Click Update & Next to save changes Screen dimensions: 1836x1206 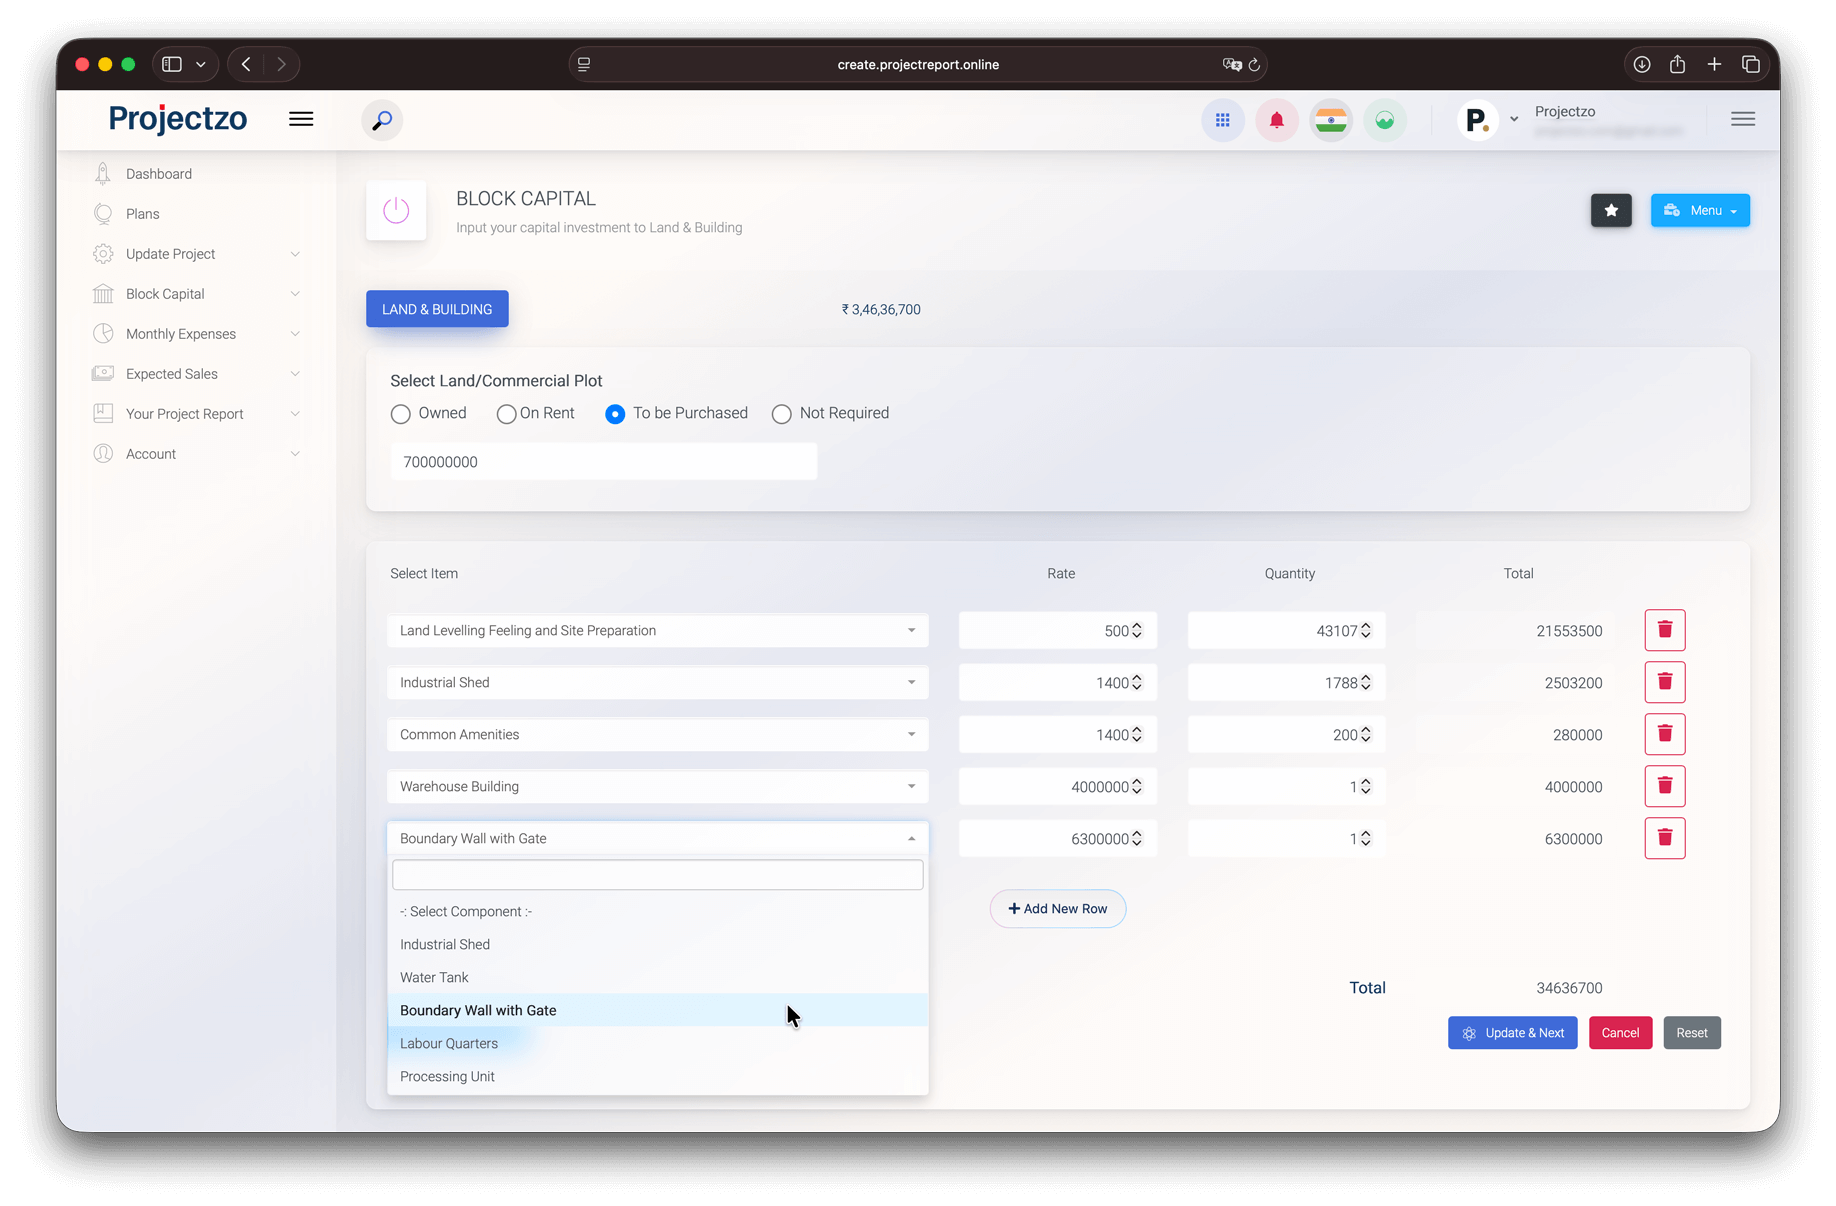coord(1512,1032)
